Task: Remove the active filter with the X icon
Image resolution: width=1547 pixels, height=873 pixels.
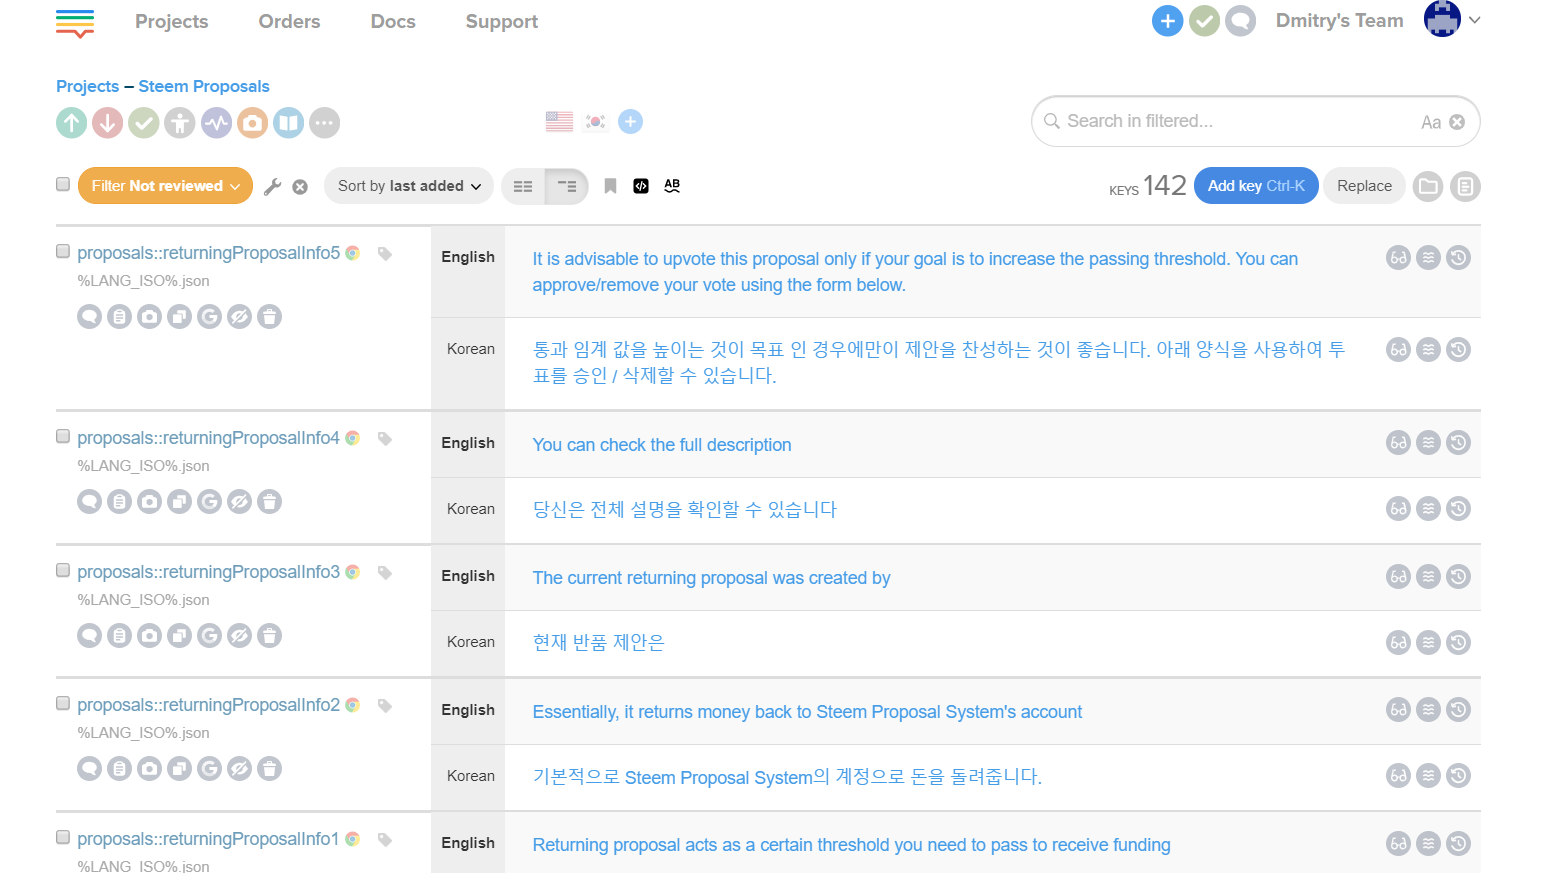Action: tap(300, 187)
